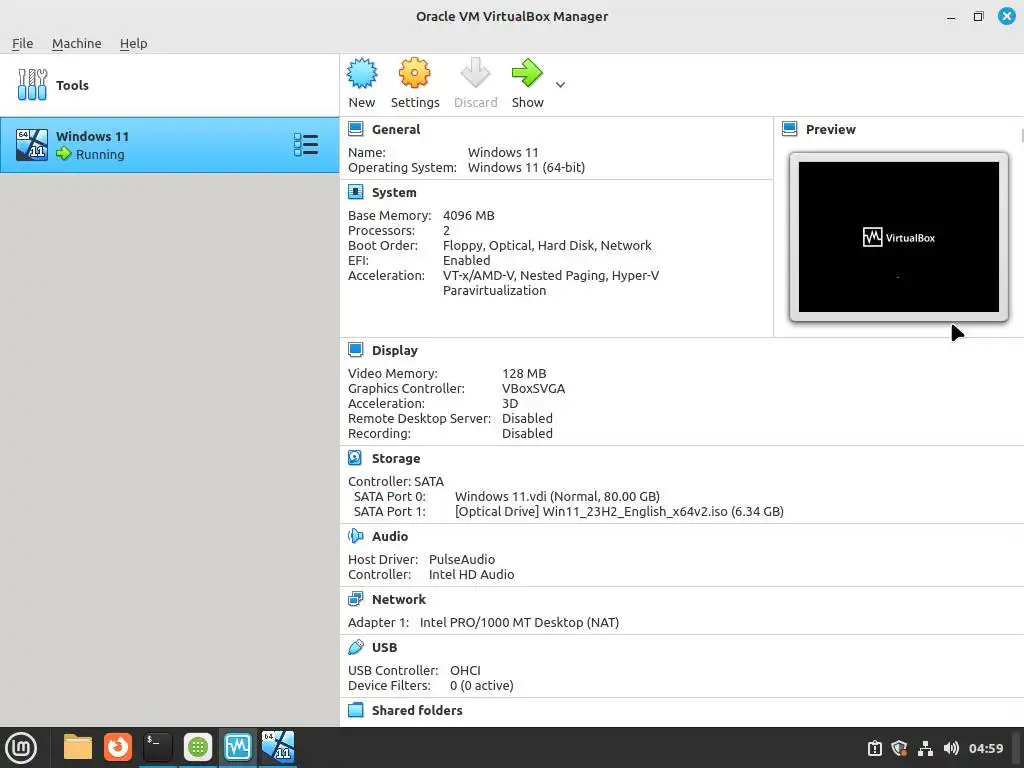This screenshot has height=768, width=1024.
Task: Open the Help menu
Action: tap(133, 43)
